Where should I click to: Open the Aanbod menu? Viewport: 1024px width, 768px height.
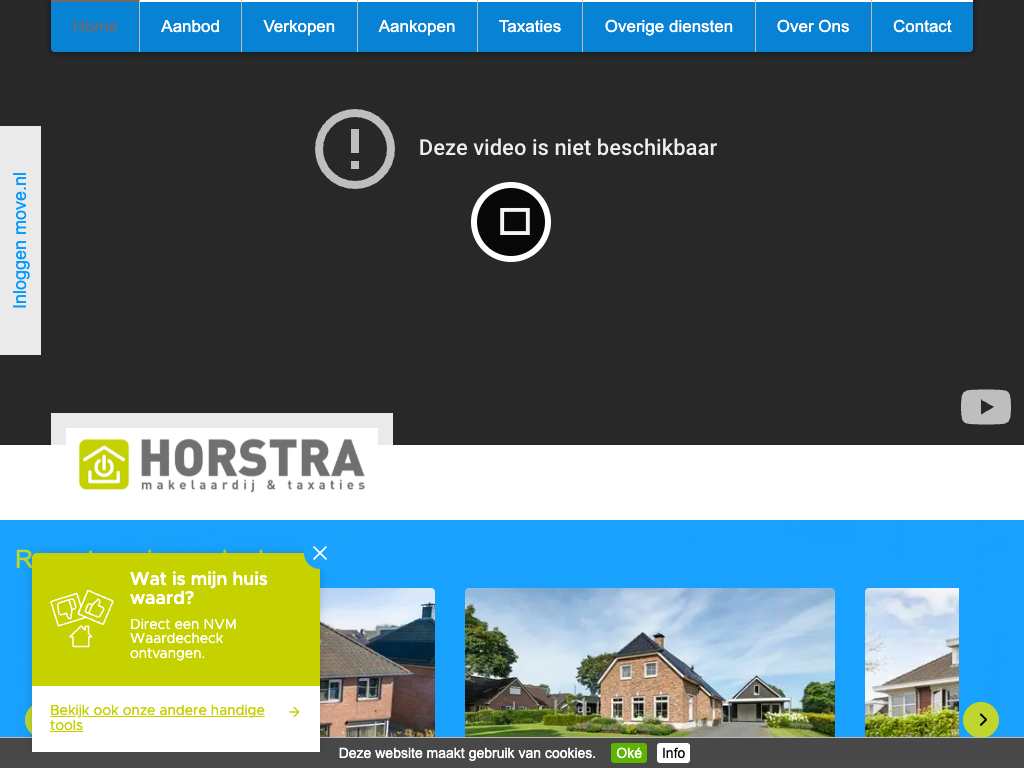190,27
